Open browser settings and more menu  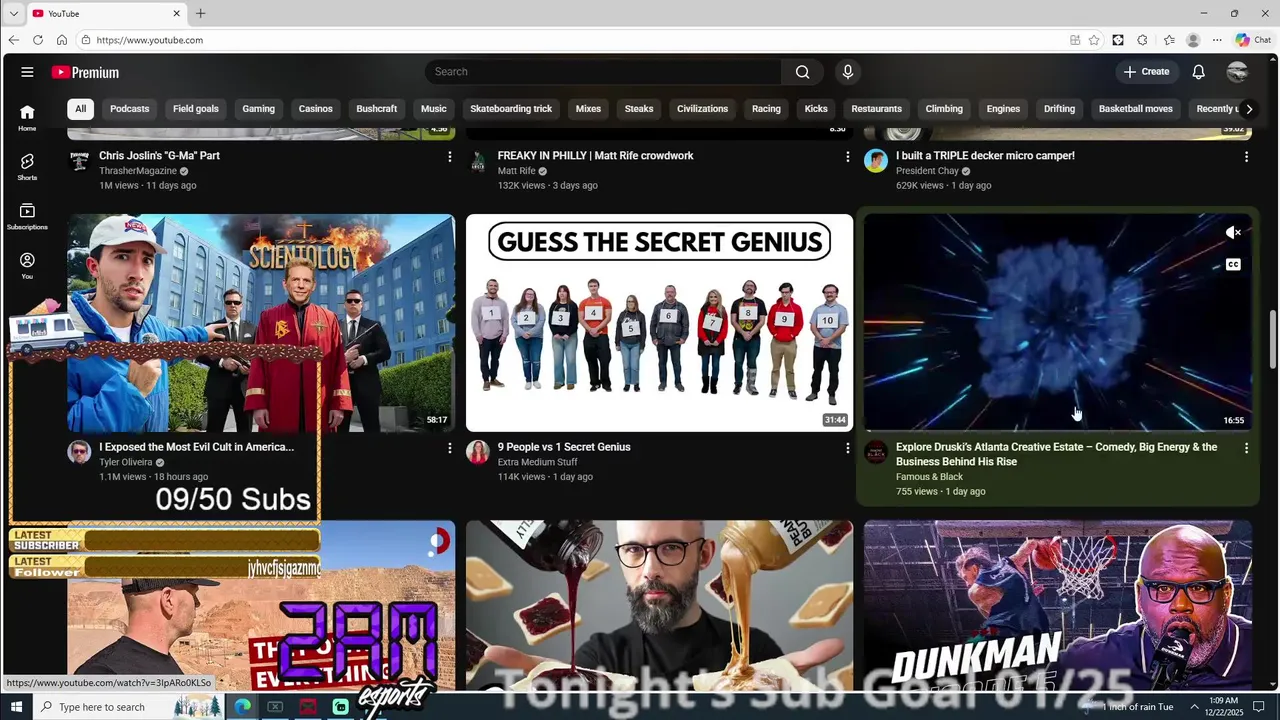point(1217,40)
